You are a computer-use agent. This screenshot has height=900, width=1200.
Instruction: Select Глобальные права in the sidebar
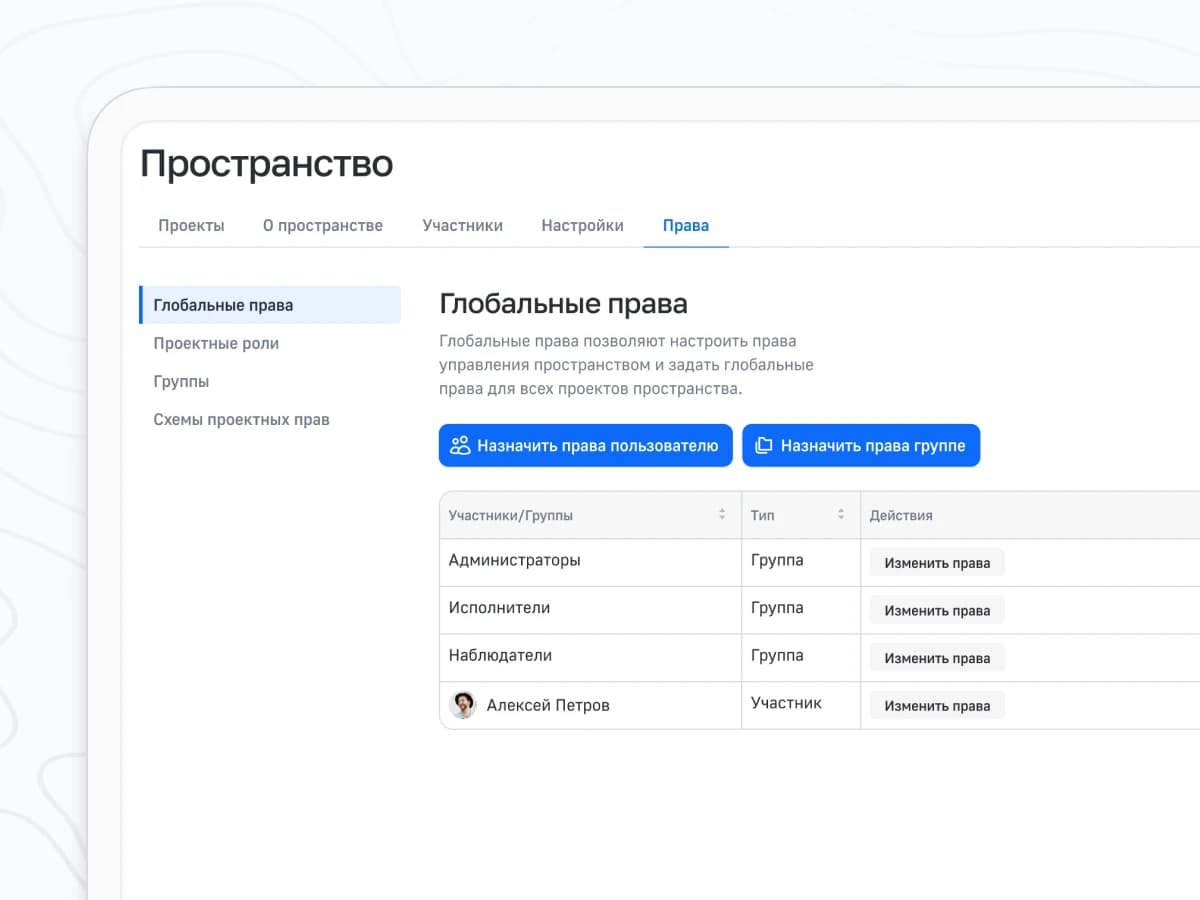(x=223, y=305)
